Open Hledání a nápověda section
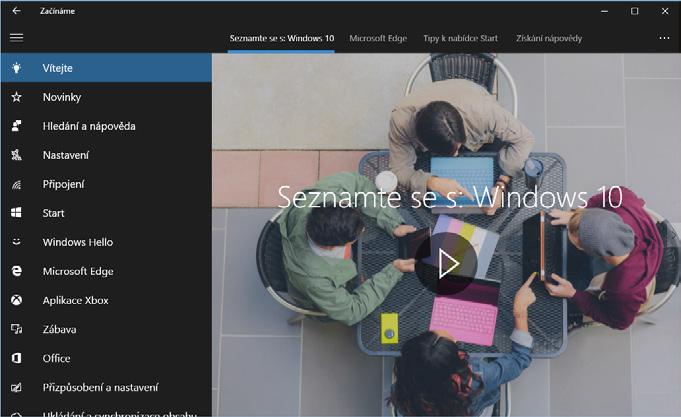This screenshot has width=681, height=417. click(106, 126)
